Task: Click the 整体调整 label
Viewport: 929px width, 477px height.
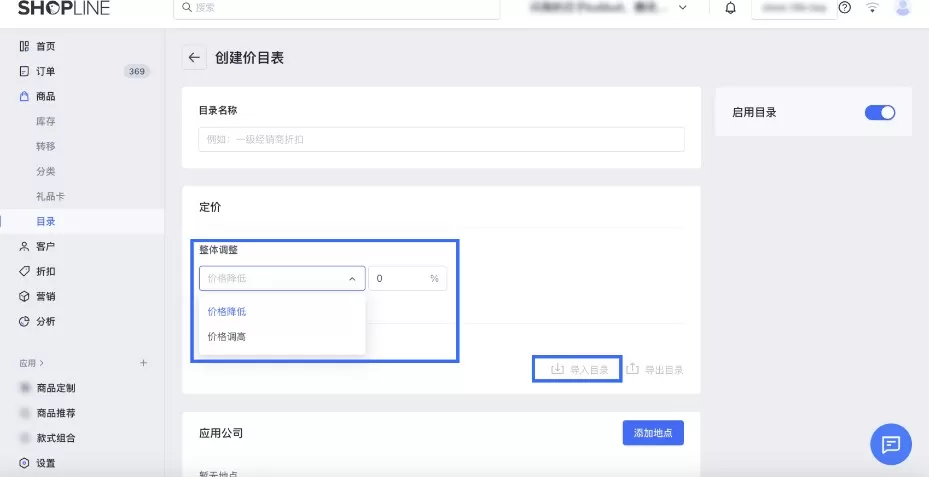Action: [219, 249]
